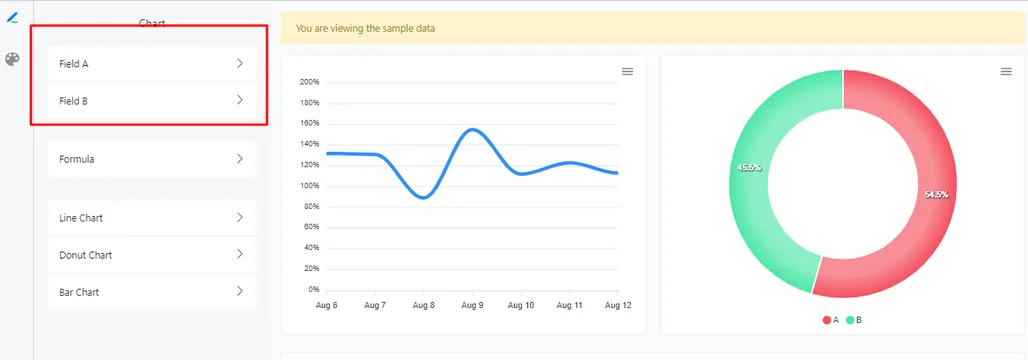
Task: Open the line chart hamburger menu
Action: pos(627,71)
